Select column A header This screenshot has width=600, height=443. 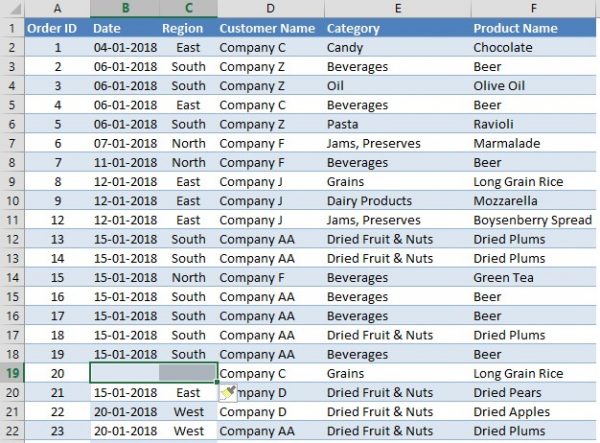[57, 9]
